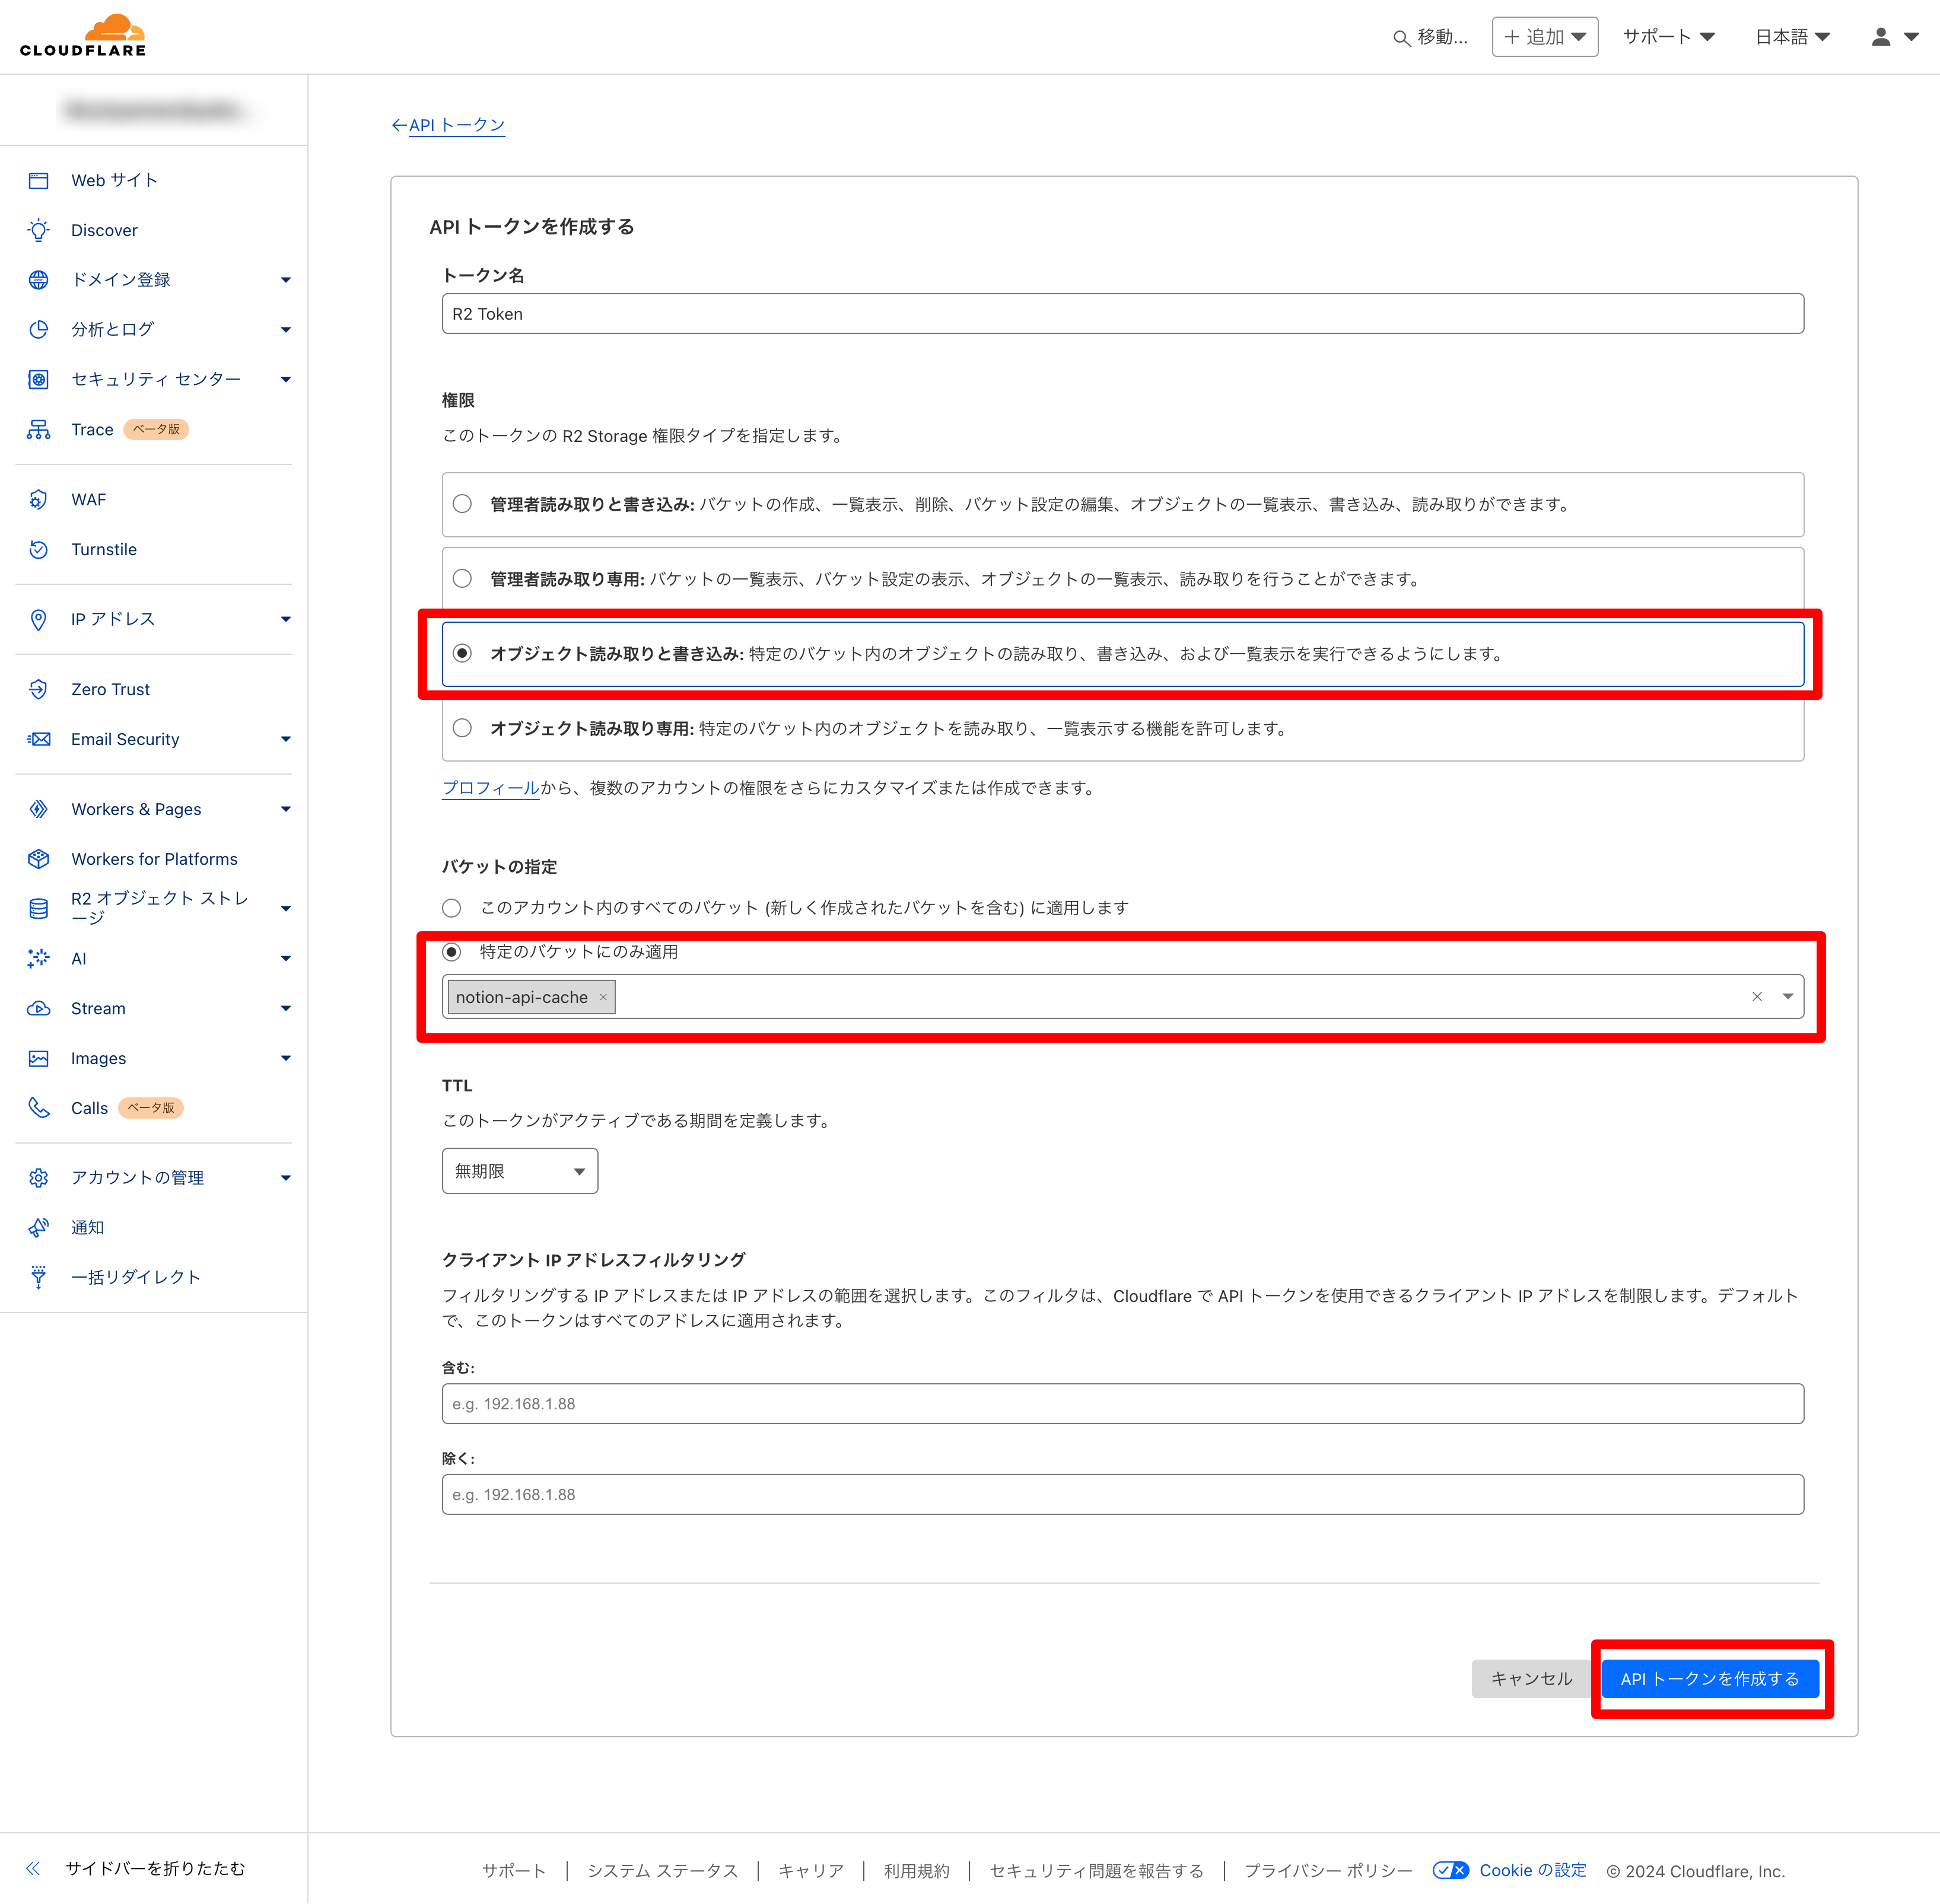Expand the Workers & Pages sidebar arrow
This screenshot has width=1940, height=1904.
pyautogui.click(x=286, y=810)
